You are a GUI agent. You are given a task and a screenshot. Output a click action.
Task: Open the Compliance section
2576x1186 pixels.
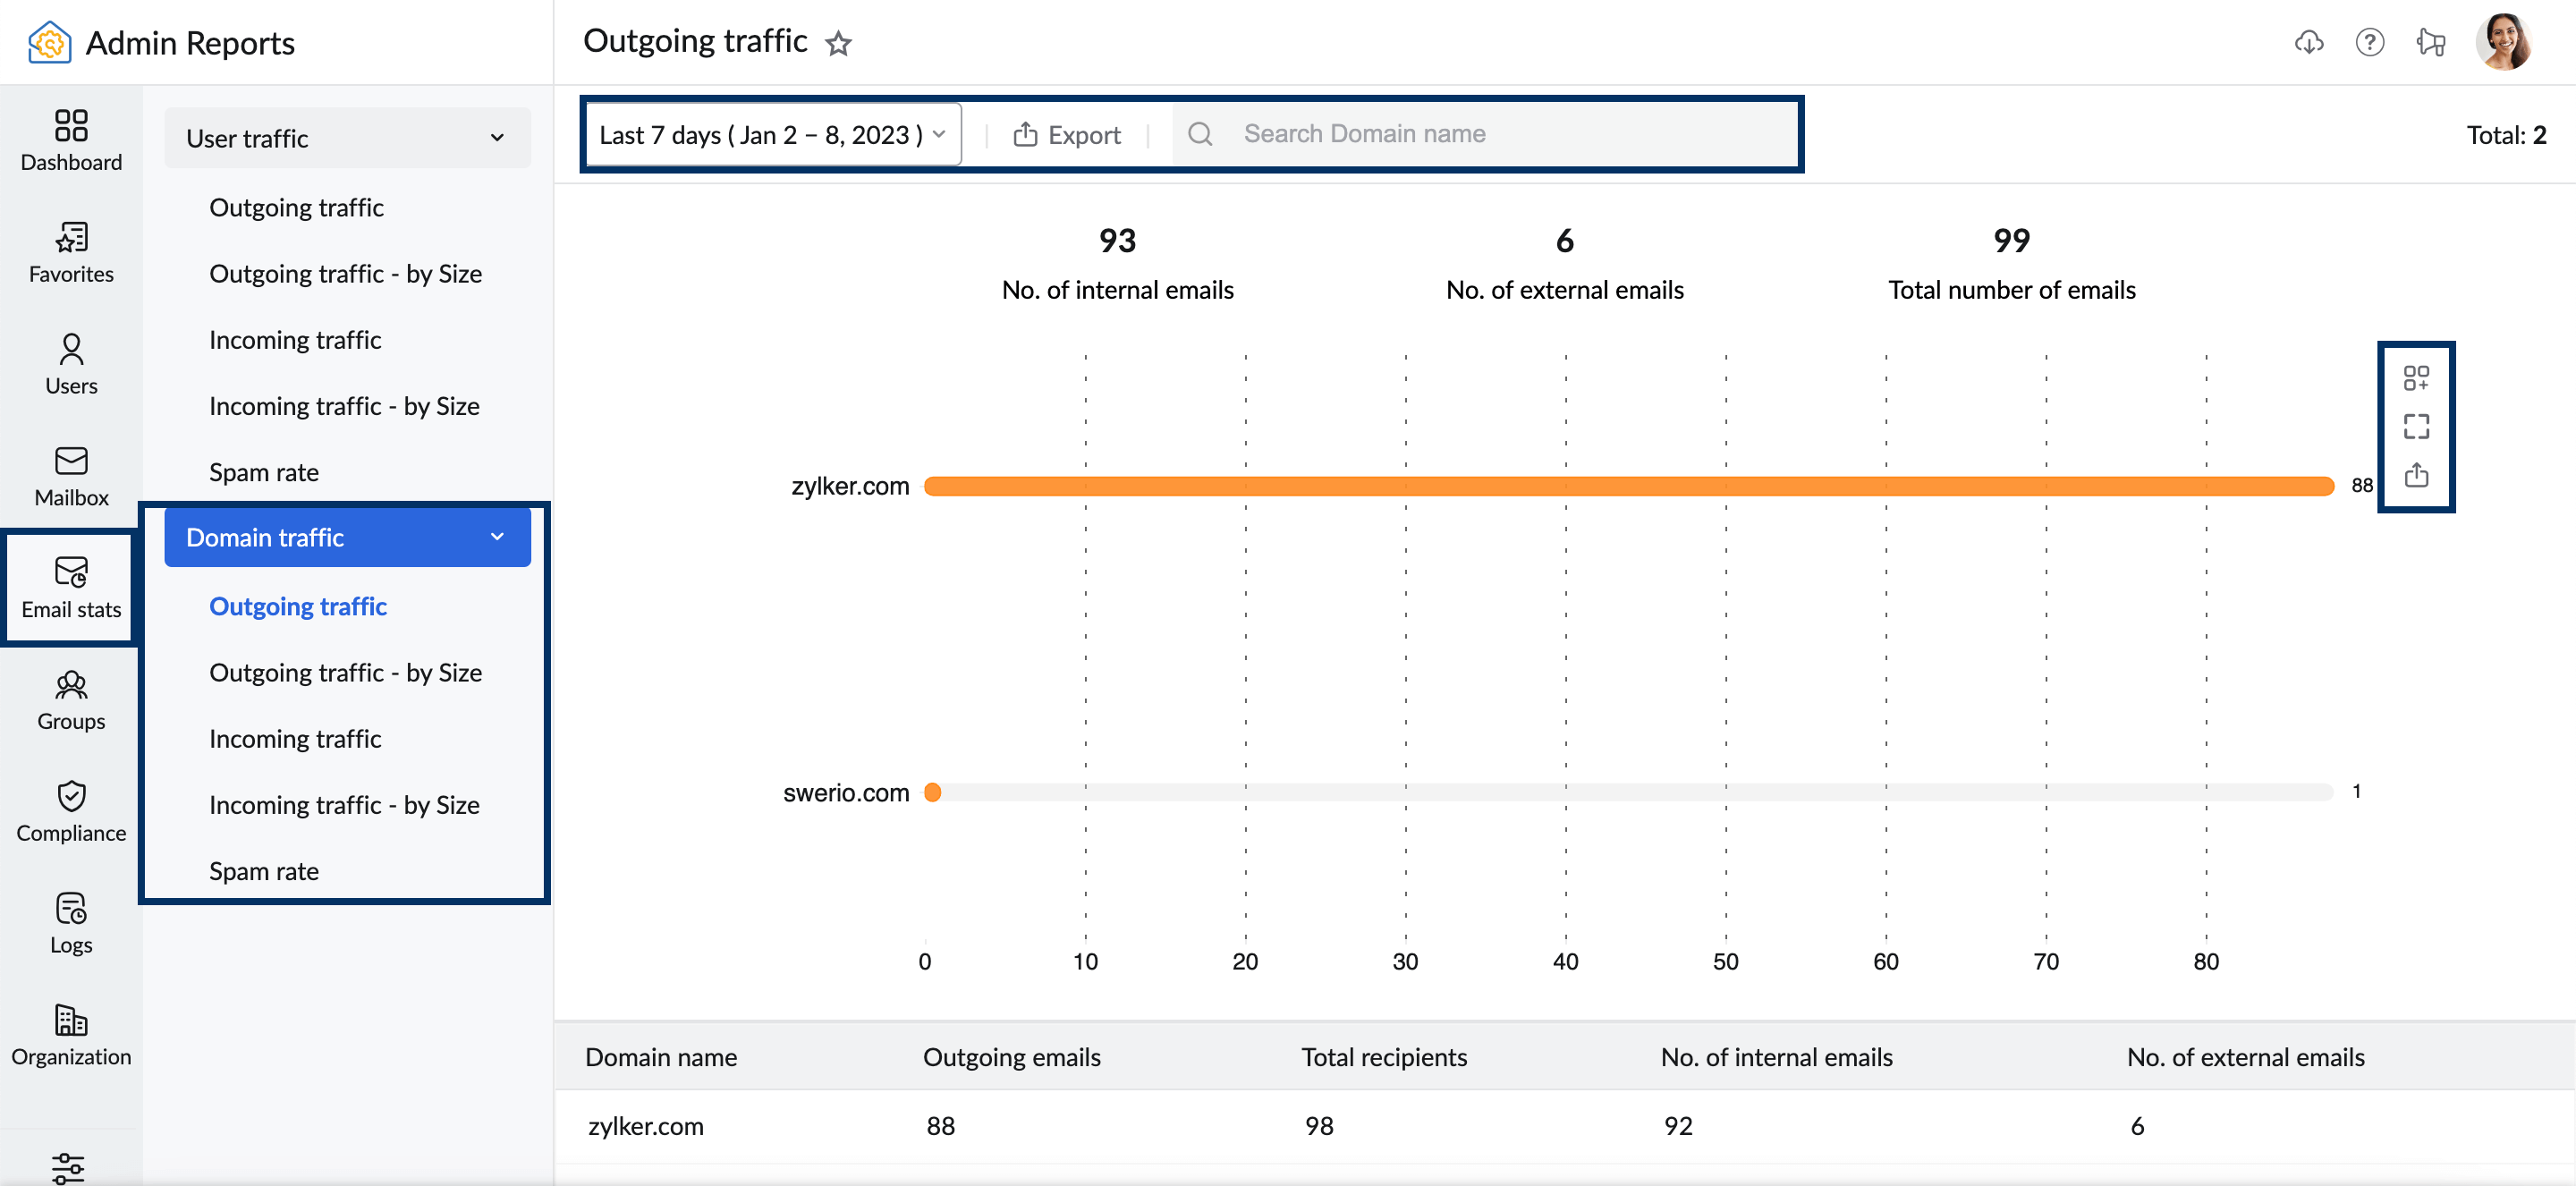pos(71,812)
